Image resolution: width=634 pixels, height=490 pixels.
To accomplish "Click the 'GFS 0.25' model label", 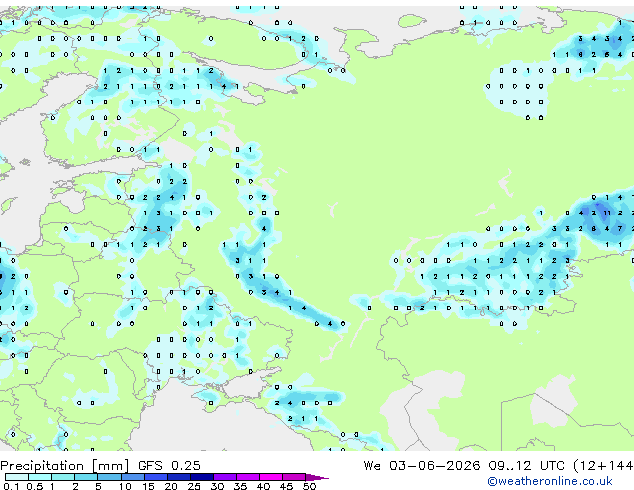I will (169, 466).
